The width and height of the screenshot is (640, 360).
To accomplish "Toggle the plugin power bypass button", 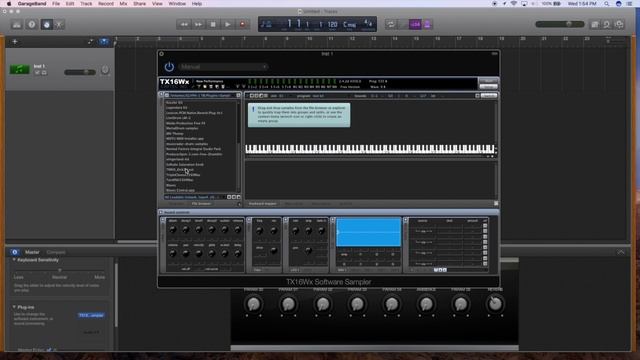I will [x=169, y=67].
